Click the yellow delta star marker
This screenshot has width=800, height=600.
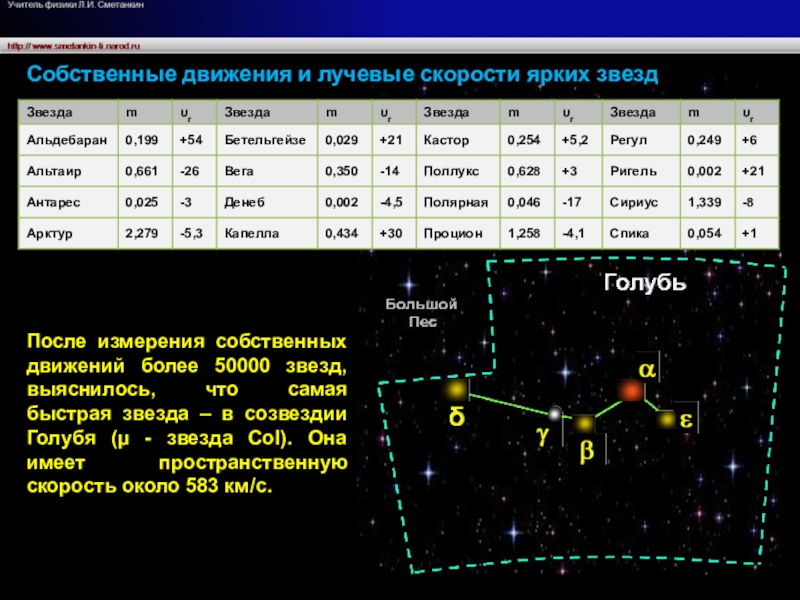click(x=455, y=390)
